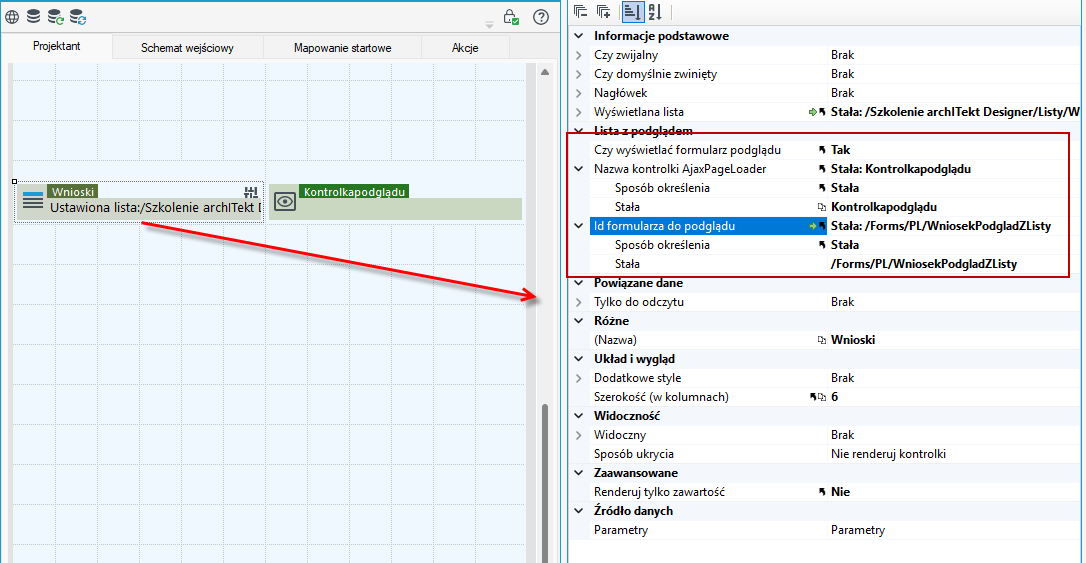
Task: Click Brak value of Dodatkowe style
Action: [x=954, y=378]
